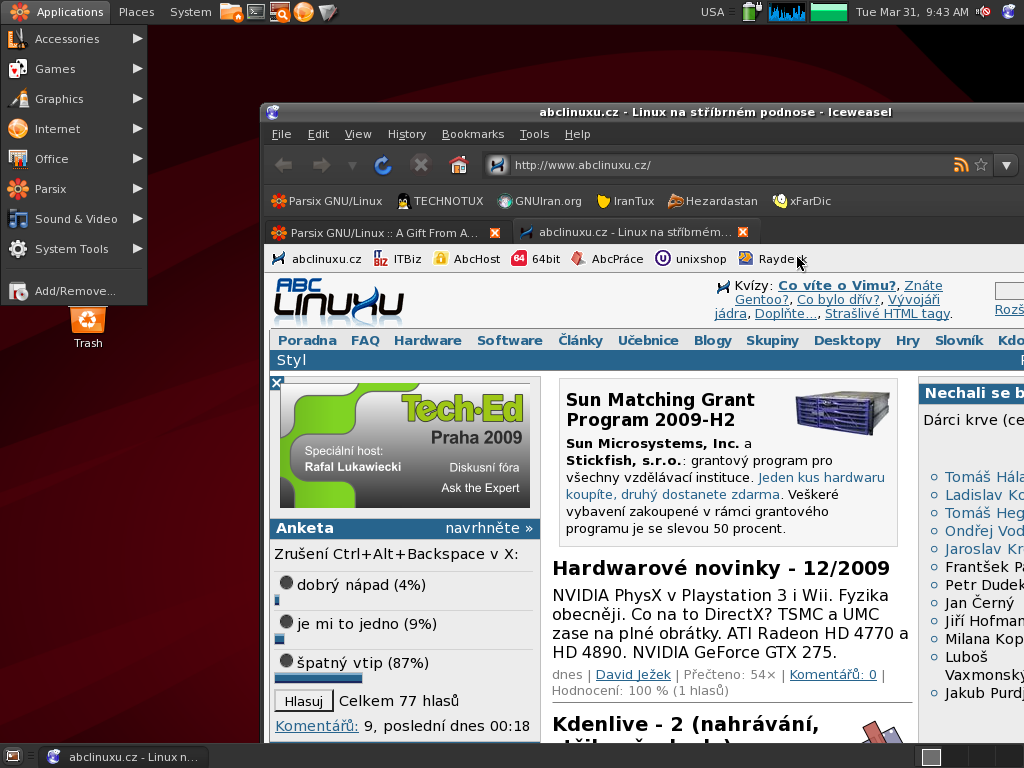Open the File menu in Iceweasel
The height and width of the screenshot is (768, 1024).
pos(281,134)
